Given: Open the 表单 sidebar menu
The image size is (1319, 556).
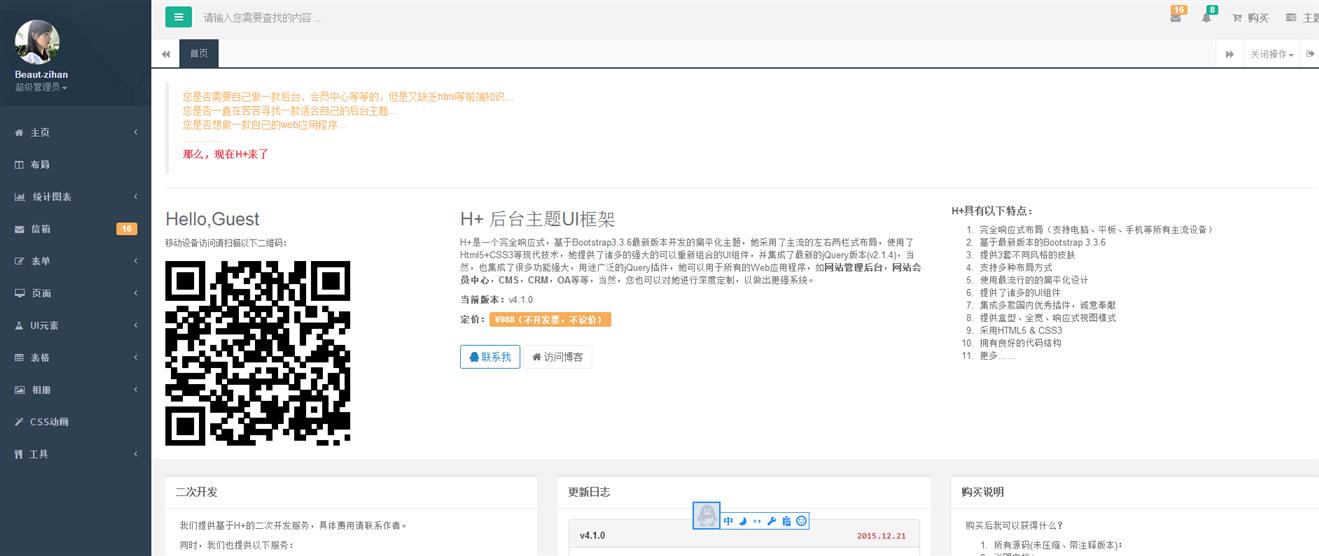Looking at the screenshot, I should [x=75, y=261].
